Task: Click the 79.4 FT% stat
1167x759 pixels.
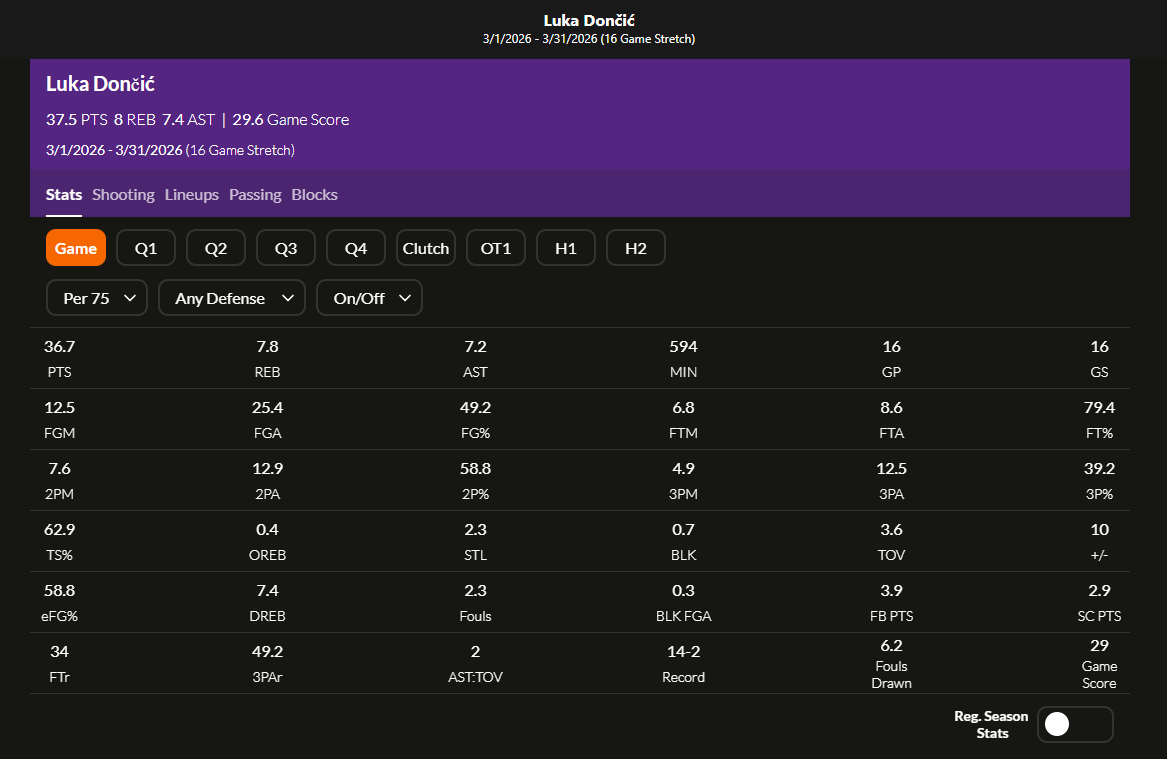Action: [x=1099, y=420]
